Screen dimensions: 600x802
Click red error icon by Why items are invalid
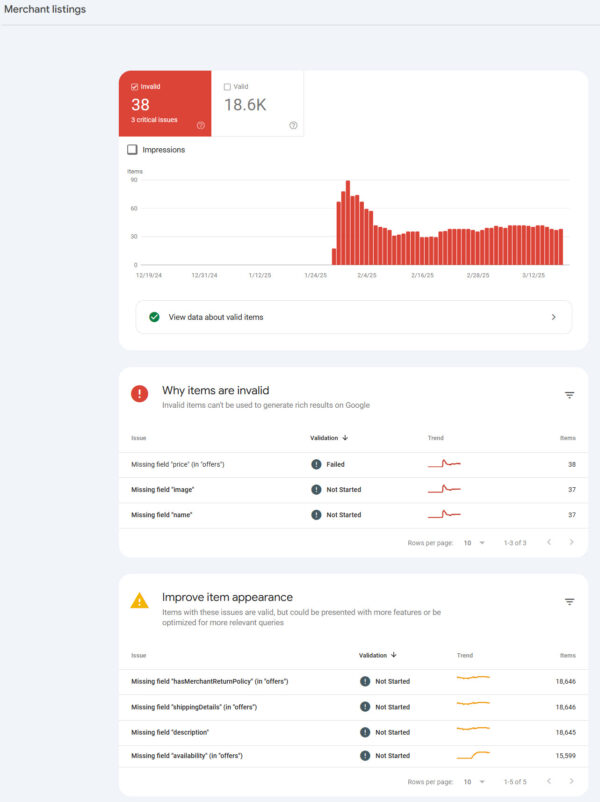coord(139,393)
